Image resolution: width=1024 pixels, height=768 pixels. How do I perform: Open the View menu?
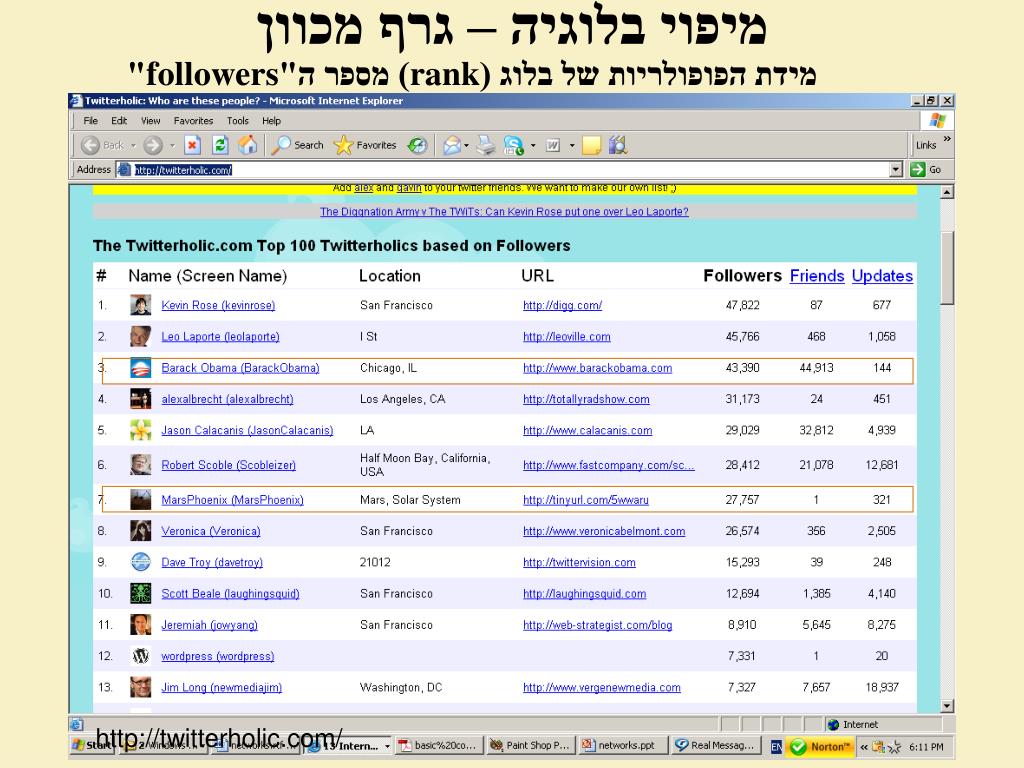(150, 121)
